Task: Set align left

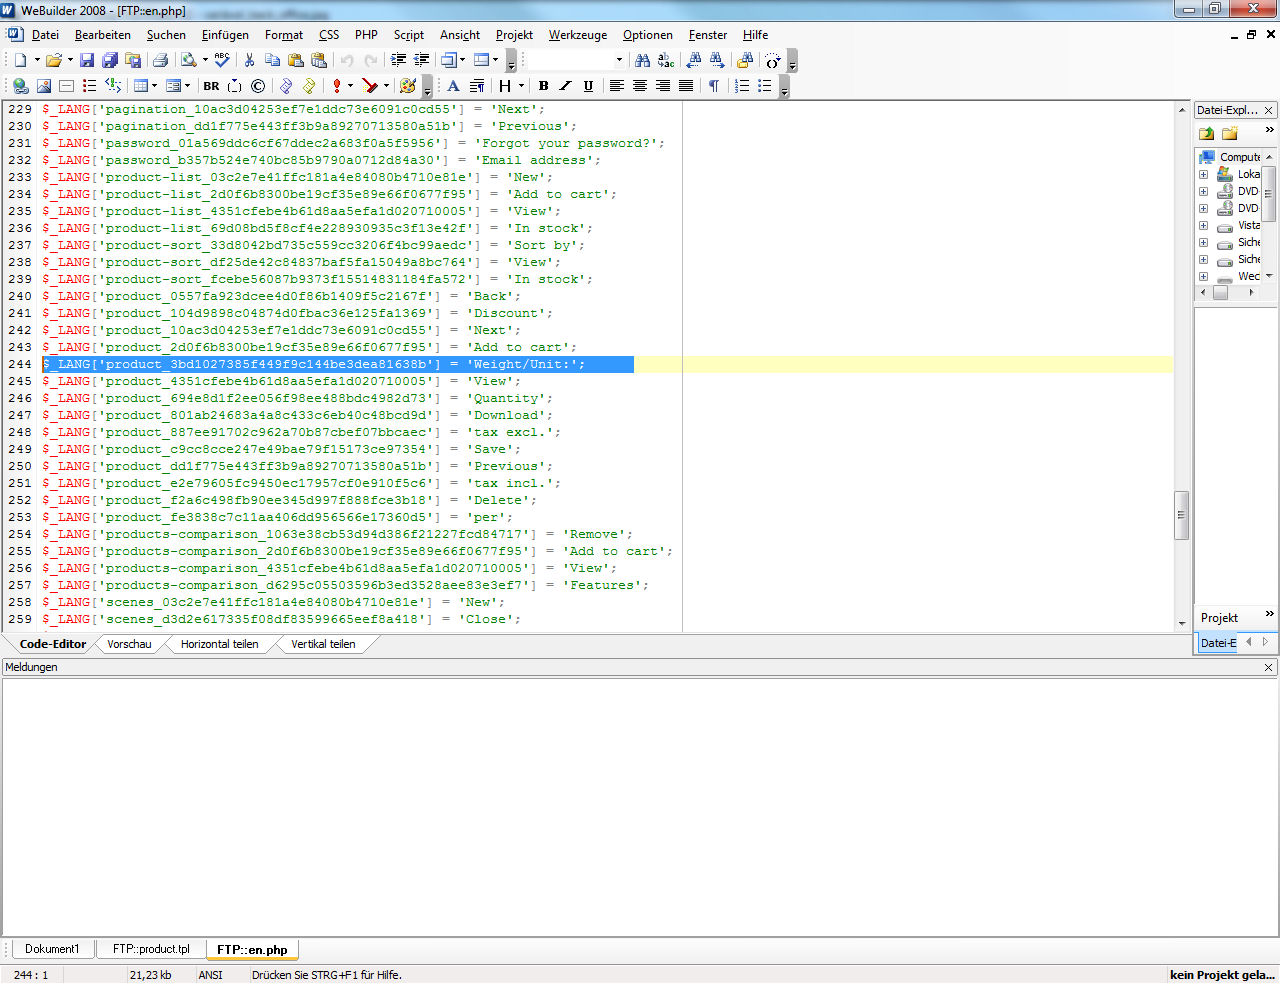Action: [617, 86]
